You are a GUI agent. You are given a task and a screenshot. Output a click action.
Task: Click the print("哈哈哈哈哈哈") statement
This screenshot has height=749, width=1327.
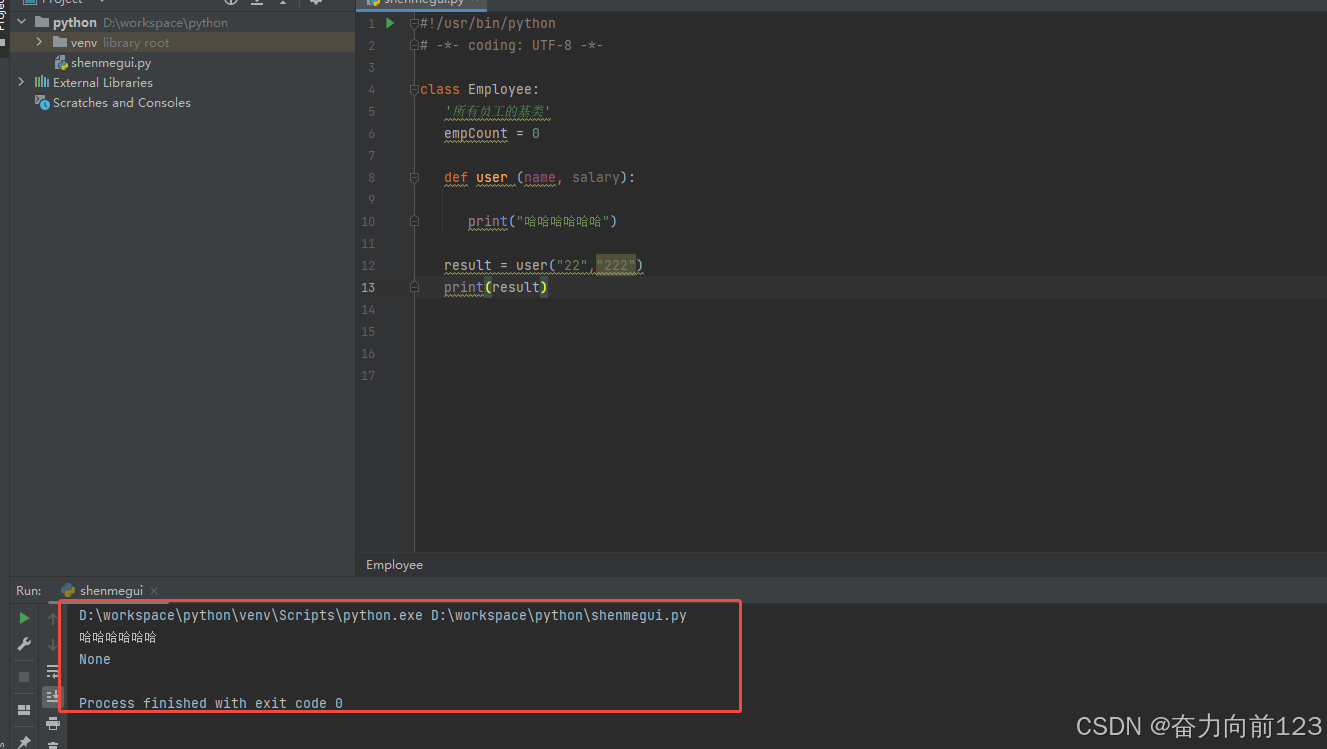(x=543, y=221)
